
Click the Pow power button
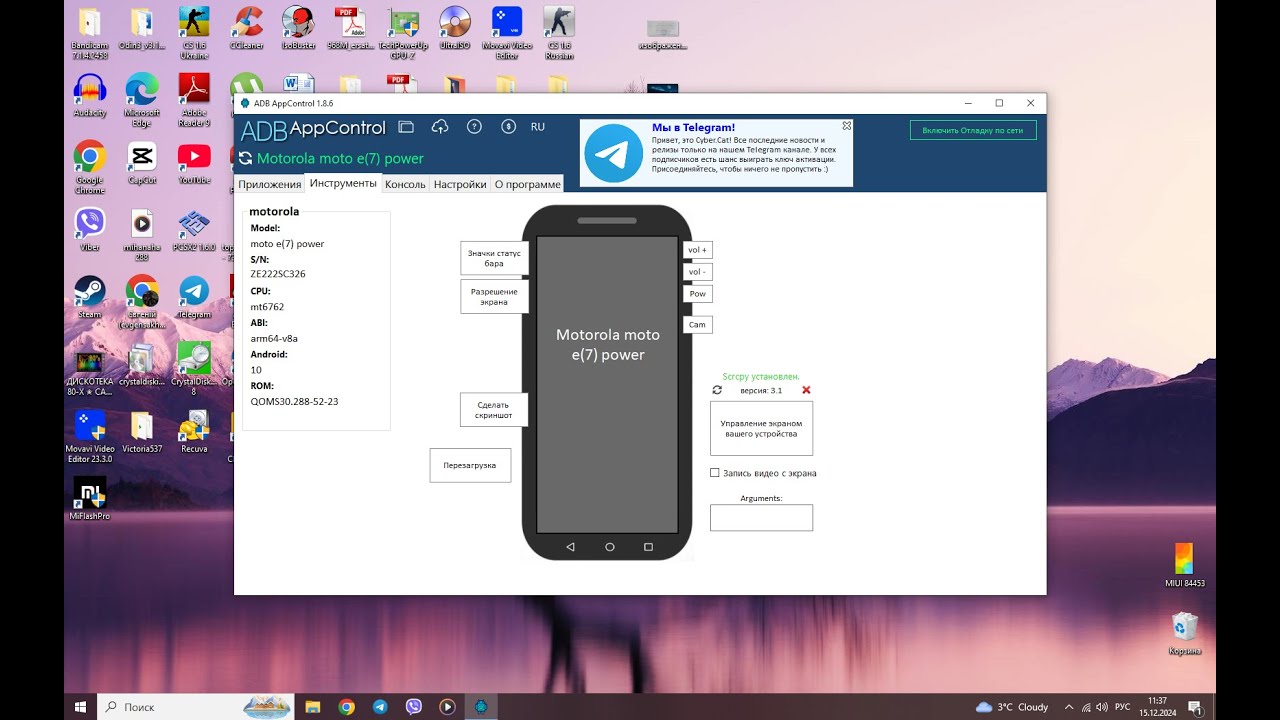697,293
